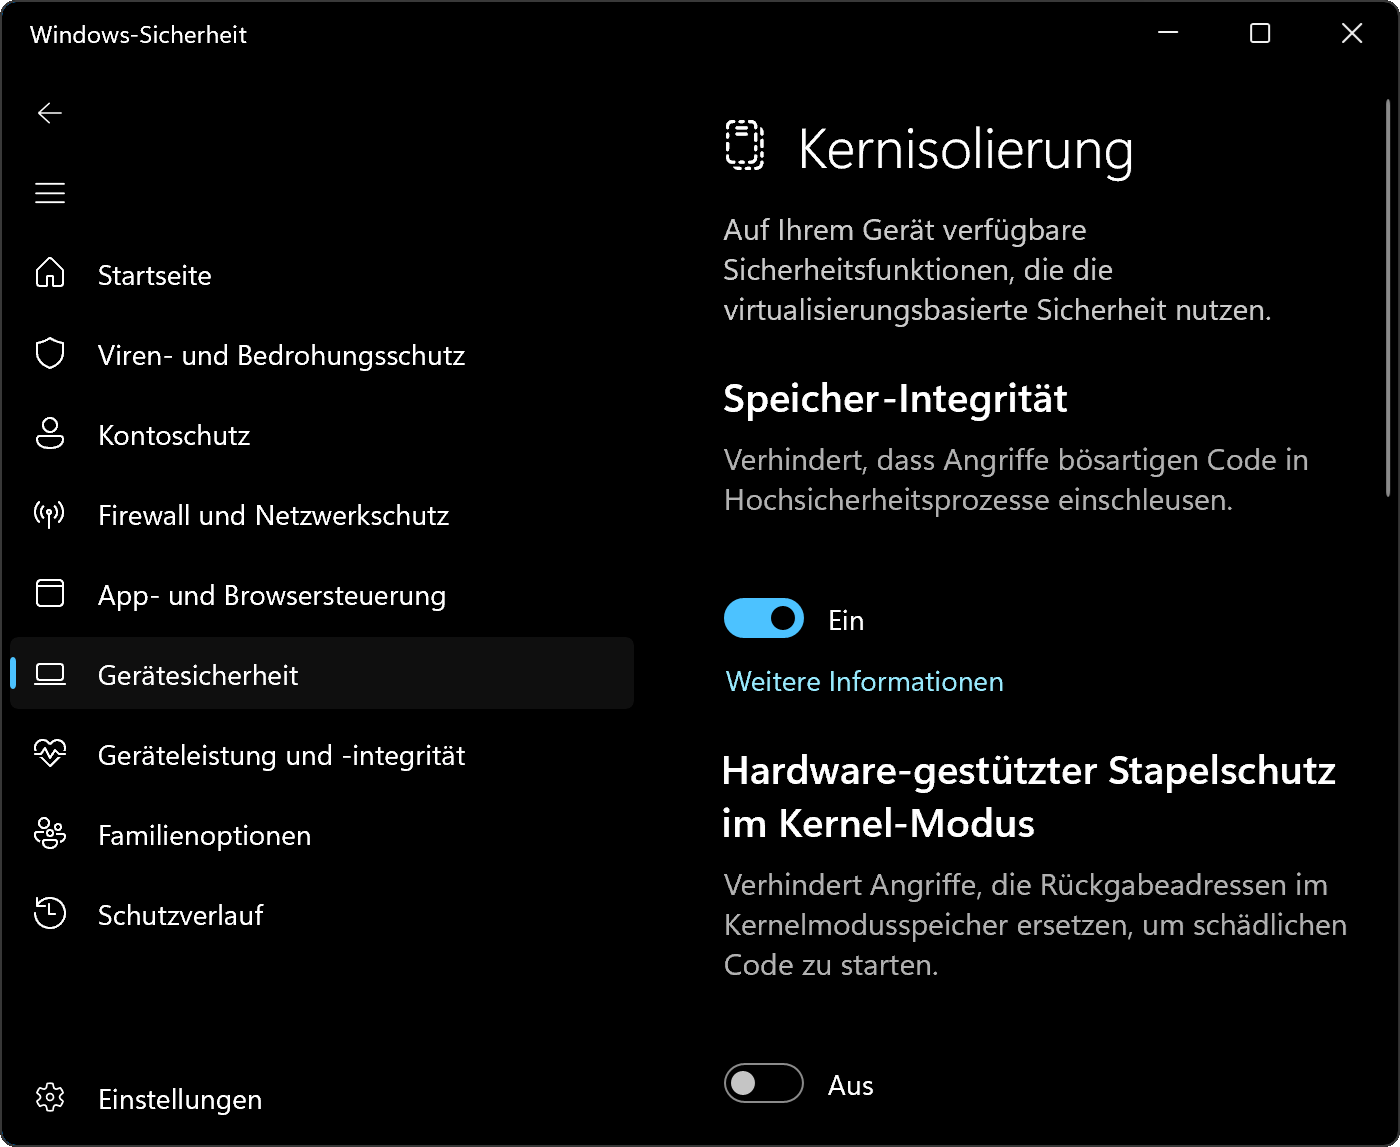The width and height of the screenshot is (1400, 1147).
Task: Switch to Familienoptionen in the sidebar
Action: (x=203, y=834)
